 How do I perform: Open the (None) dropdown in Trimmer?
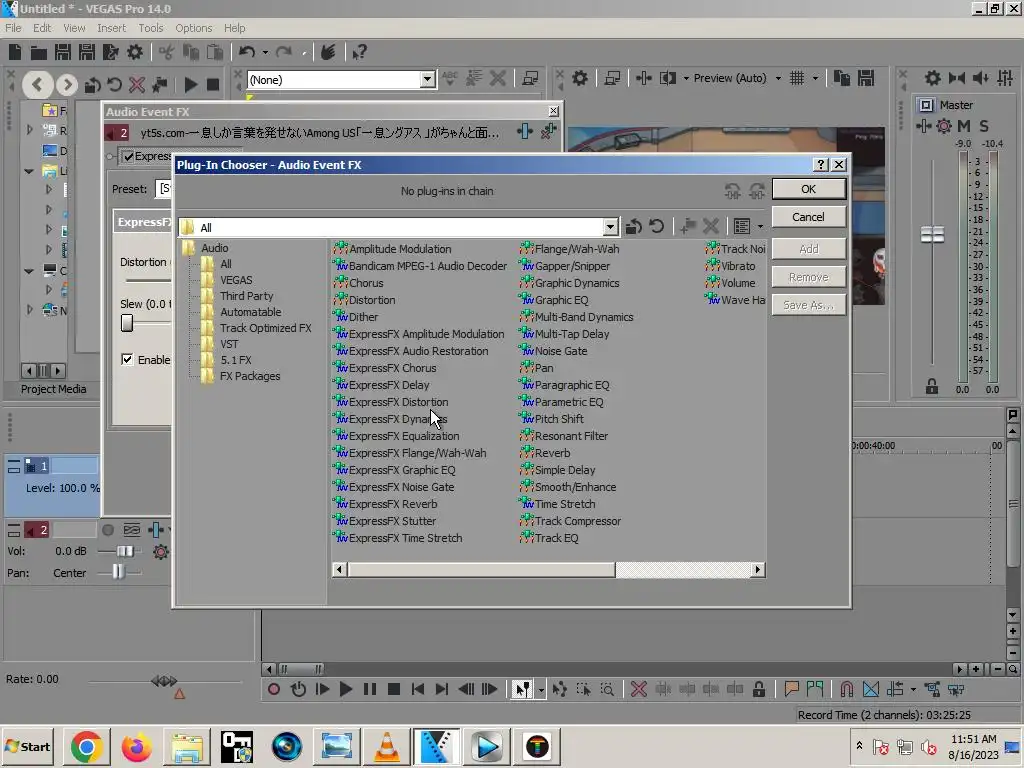click(x=427, y=80)
